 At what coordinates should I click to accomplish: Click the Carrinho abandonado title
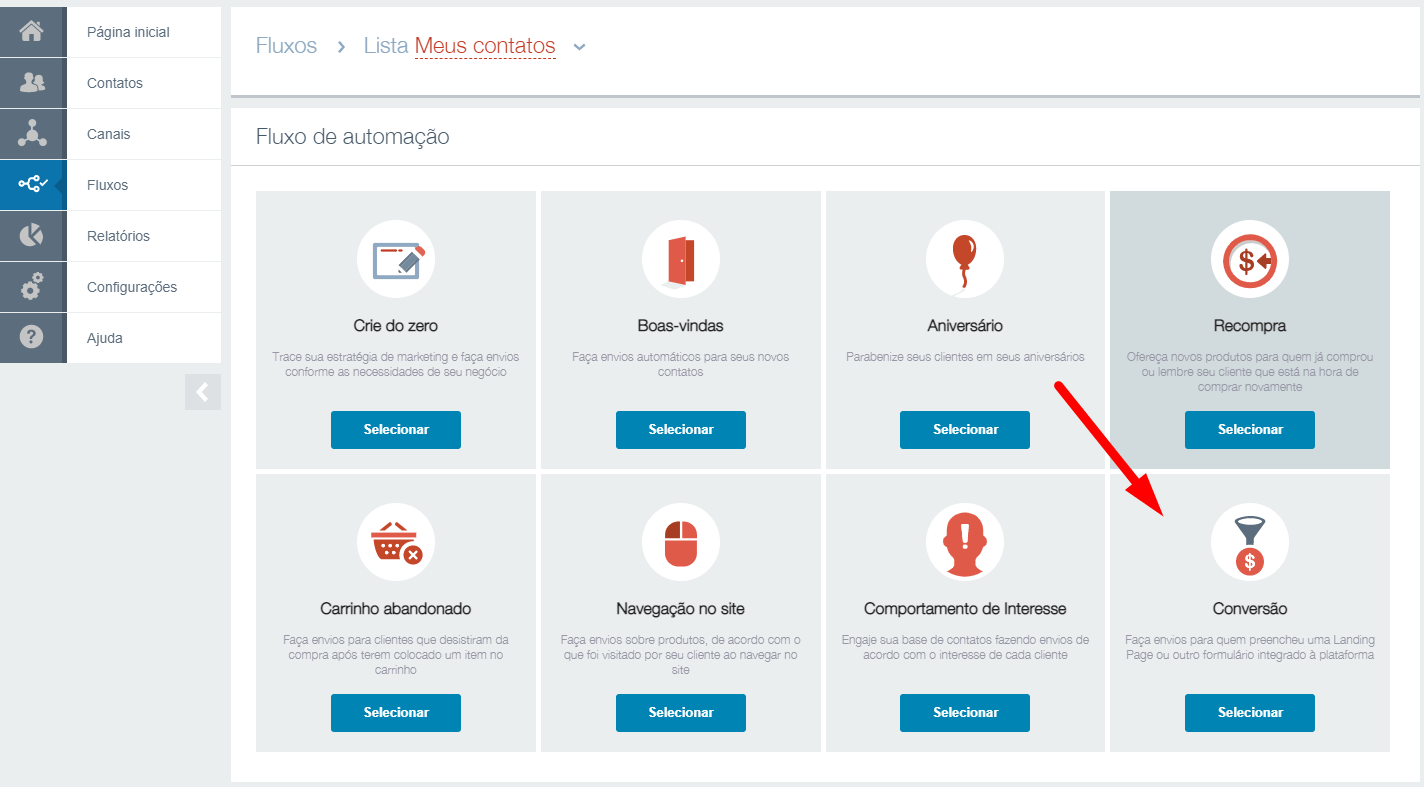(396, 608)
